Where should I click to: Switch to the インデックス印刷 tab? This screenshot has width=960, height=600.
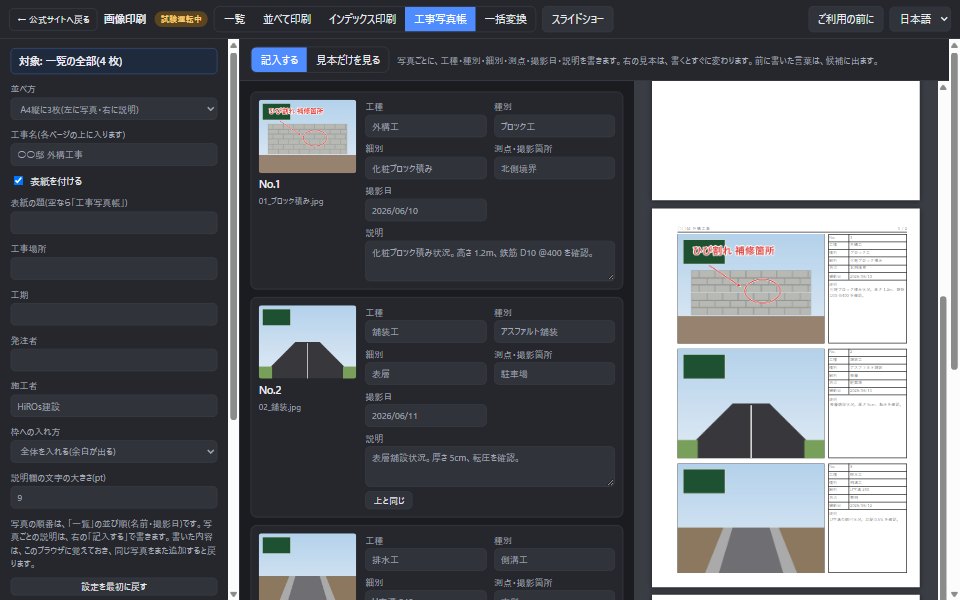[x=362, y=19]
